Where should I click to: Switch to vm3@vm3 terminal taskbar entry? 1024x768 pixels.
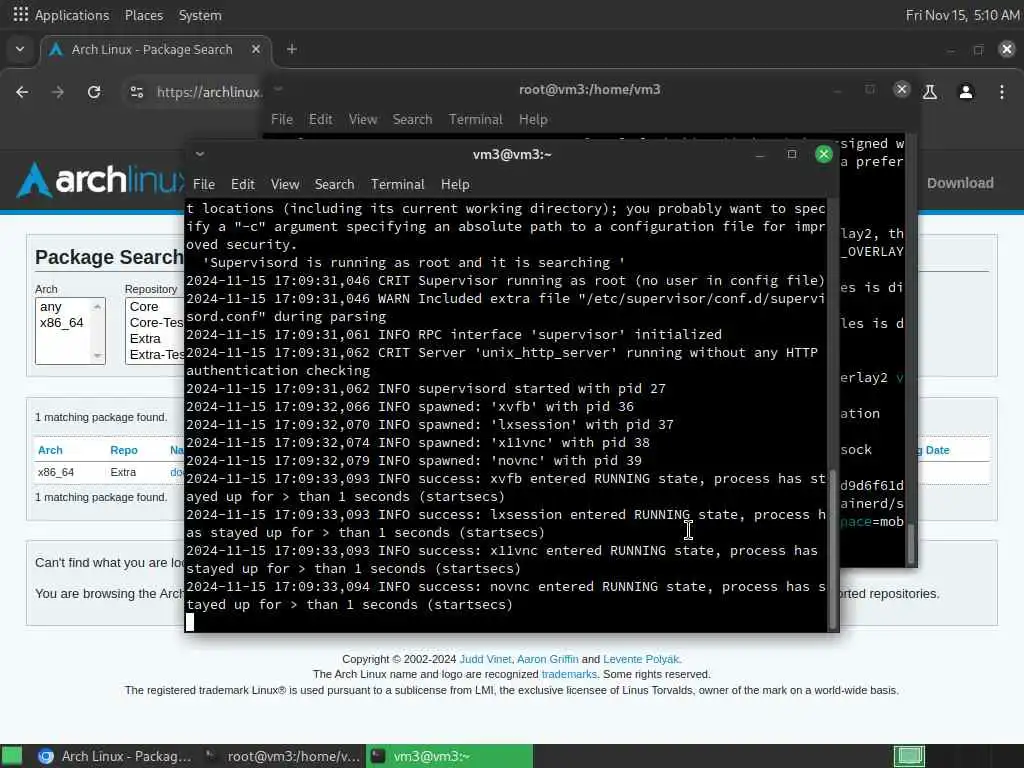[x=449, y=756]
